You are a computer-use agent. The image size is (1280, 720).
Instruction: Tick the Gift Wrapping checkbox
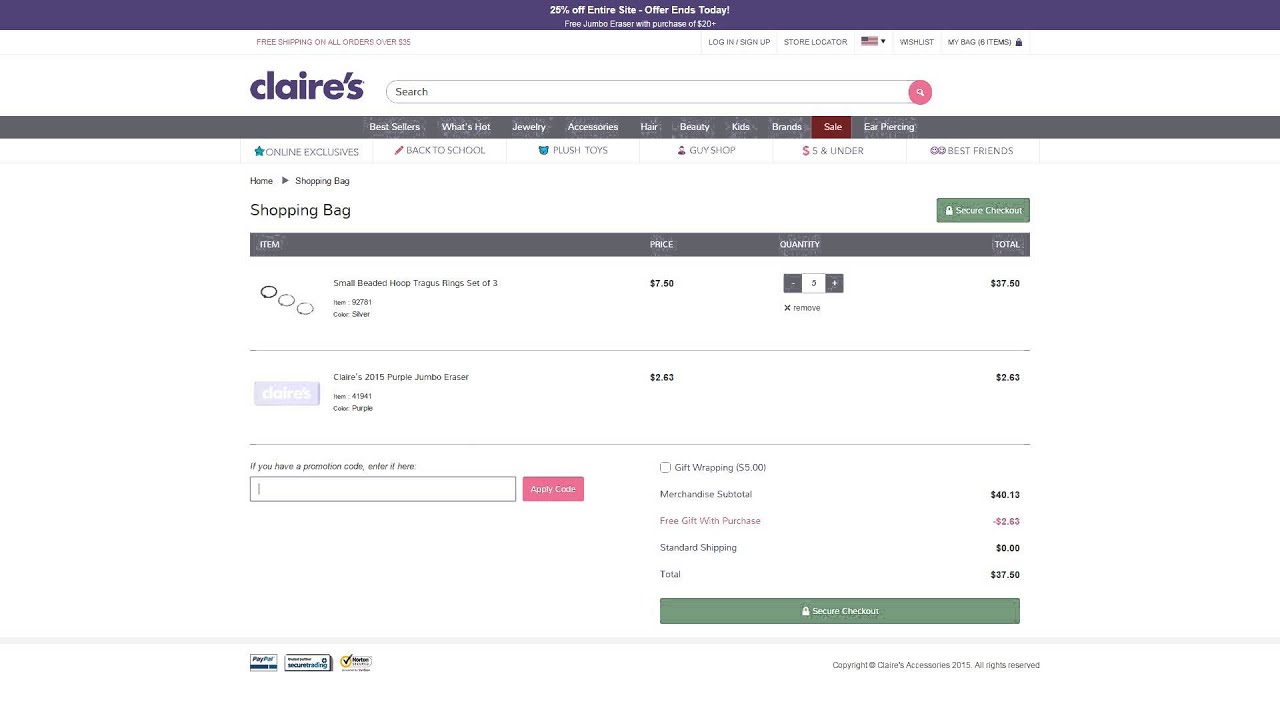(665, 467)
